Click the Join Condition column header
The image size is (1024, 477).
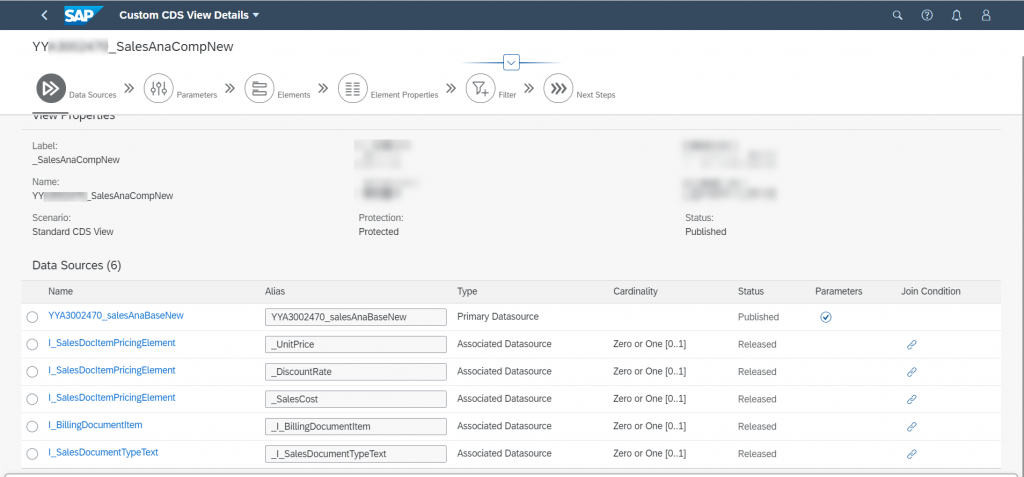click(x=931, y=291)
